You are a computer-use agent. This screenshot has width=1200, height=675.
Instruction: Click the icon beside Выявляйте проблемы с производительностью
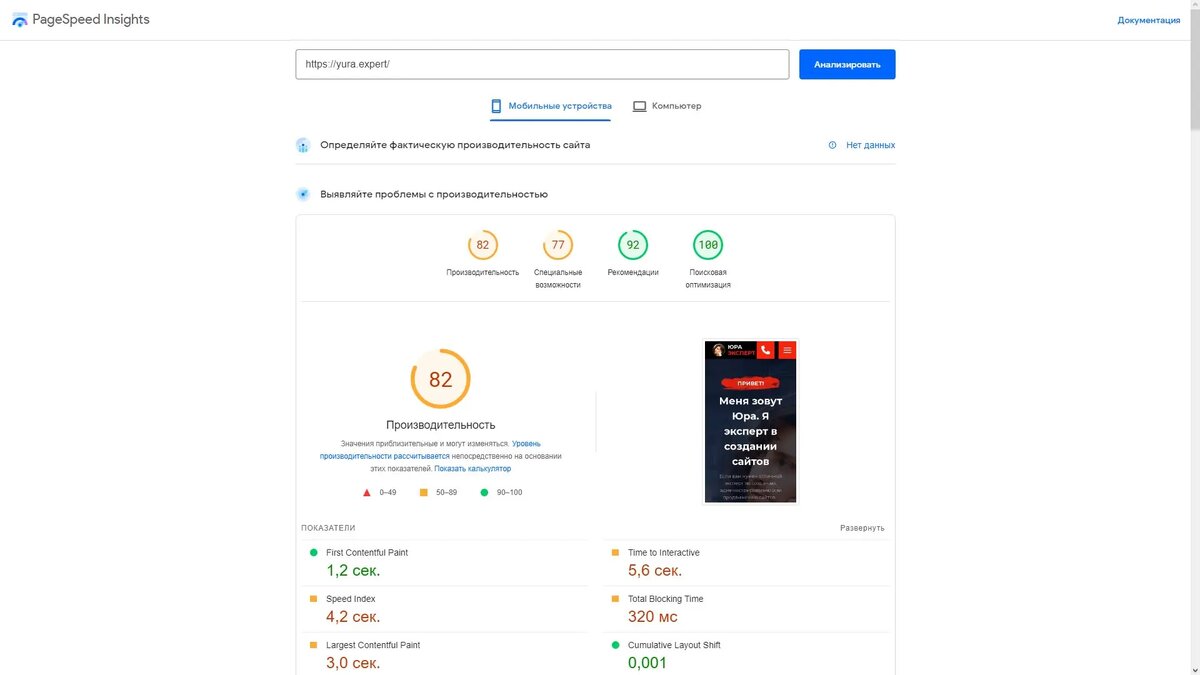click(303, 194)
